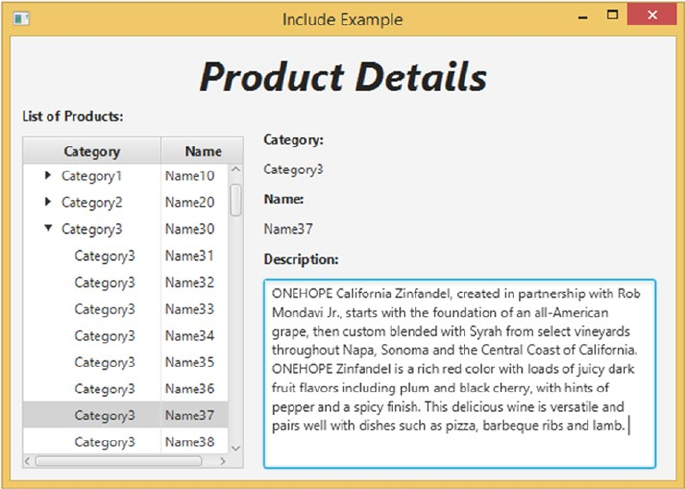The height and width of the screenshot is (489, 685).
Task: Click the Category3 value in details pane
Action: point(293,170)
